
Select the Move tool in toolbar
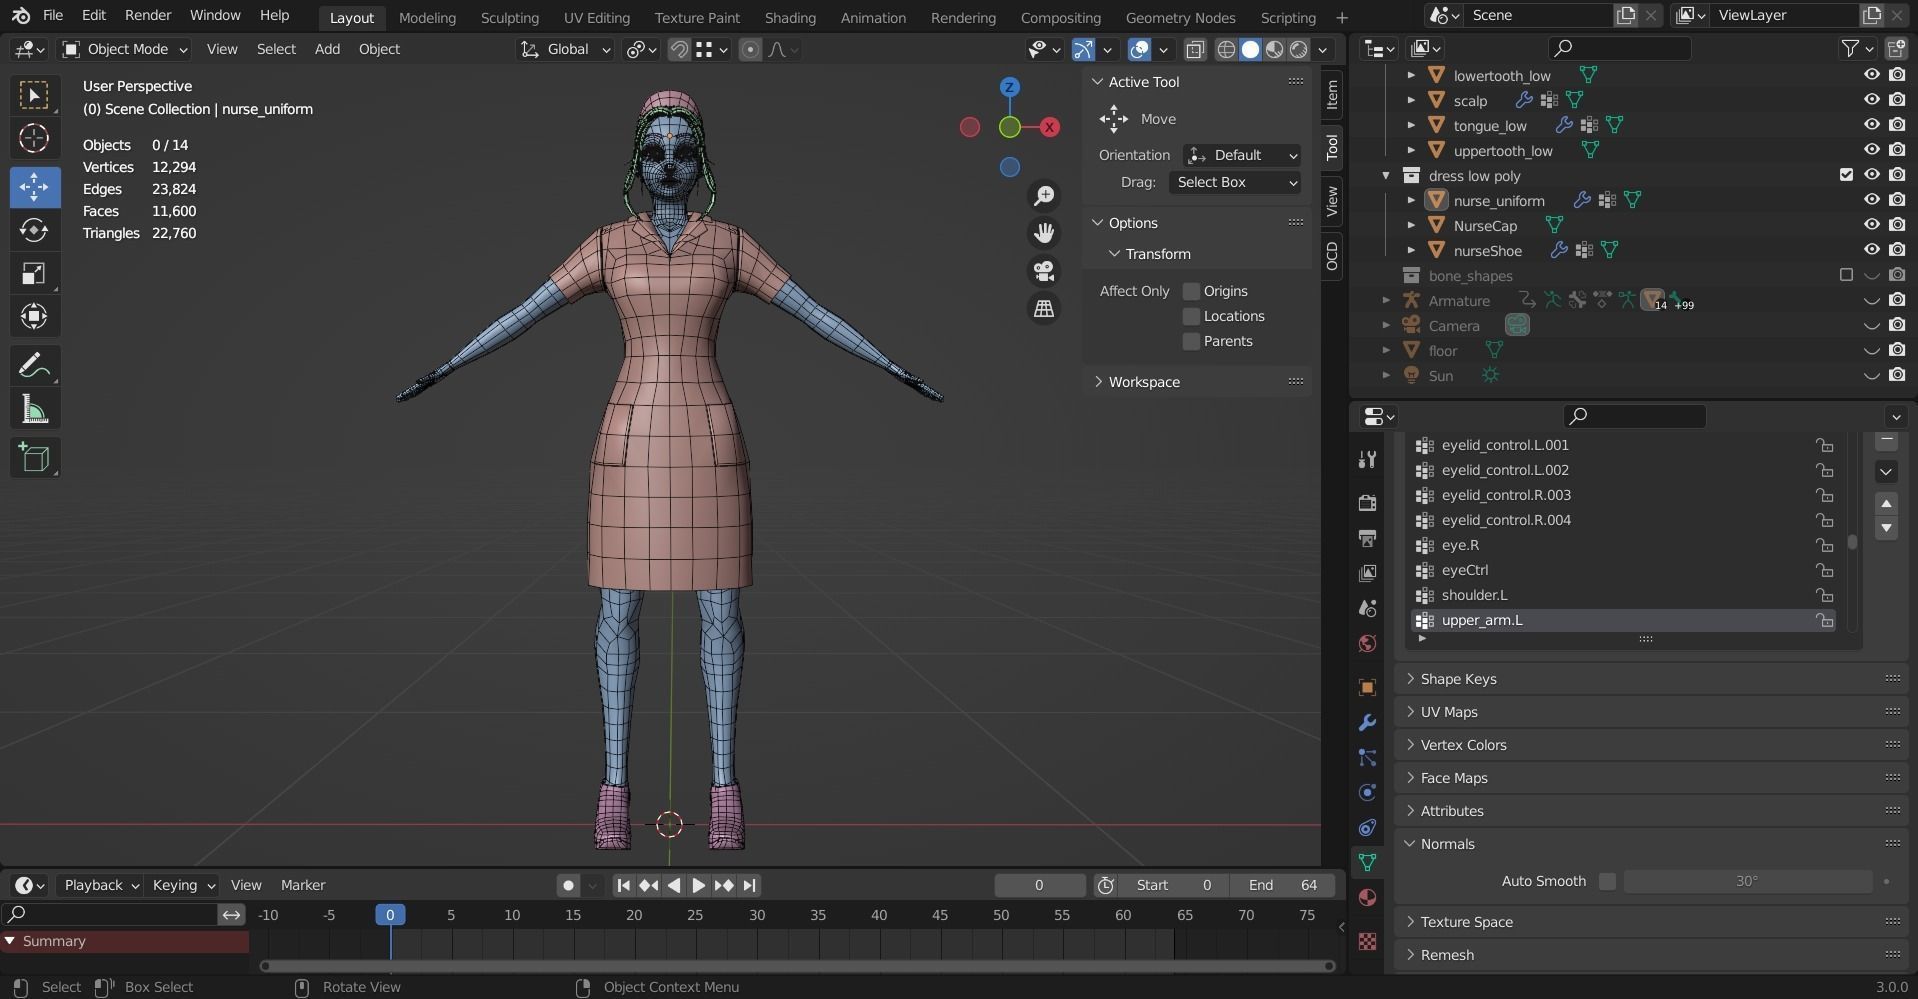point(34,187)
